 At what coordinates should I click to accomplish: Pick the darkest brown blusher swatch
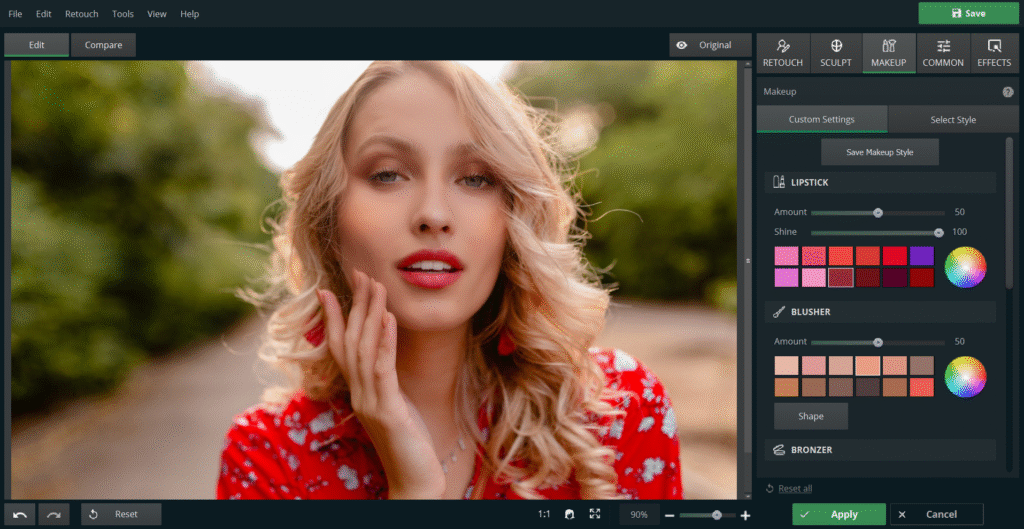pos(867,387)
